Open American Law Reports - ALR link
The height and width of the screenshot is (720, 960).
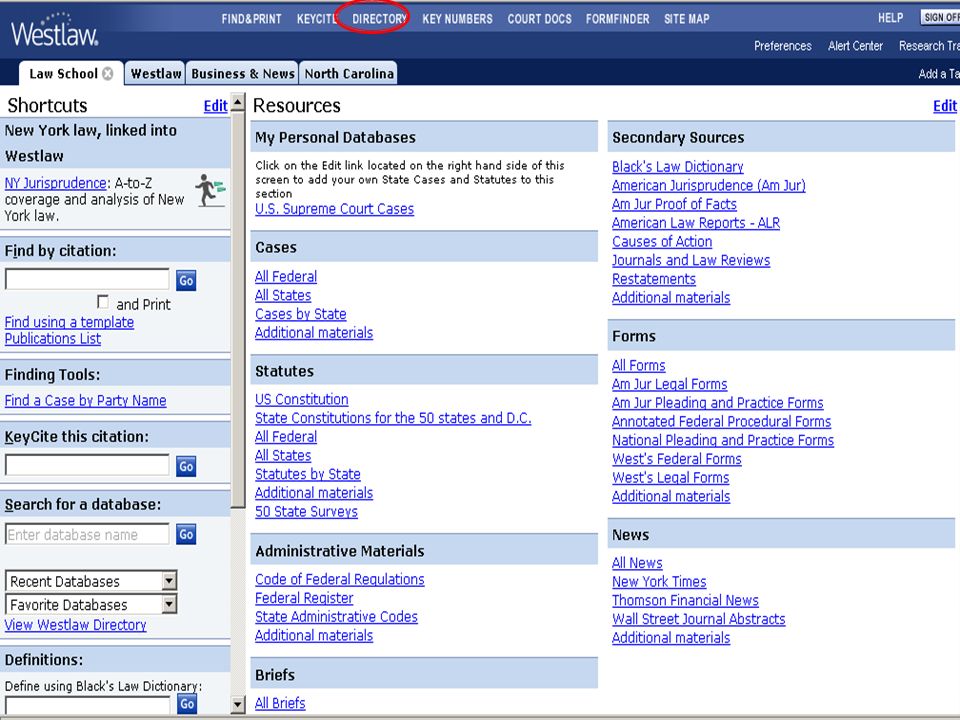pyautogui.click(x=696, y=223)
